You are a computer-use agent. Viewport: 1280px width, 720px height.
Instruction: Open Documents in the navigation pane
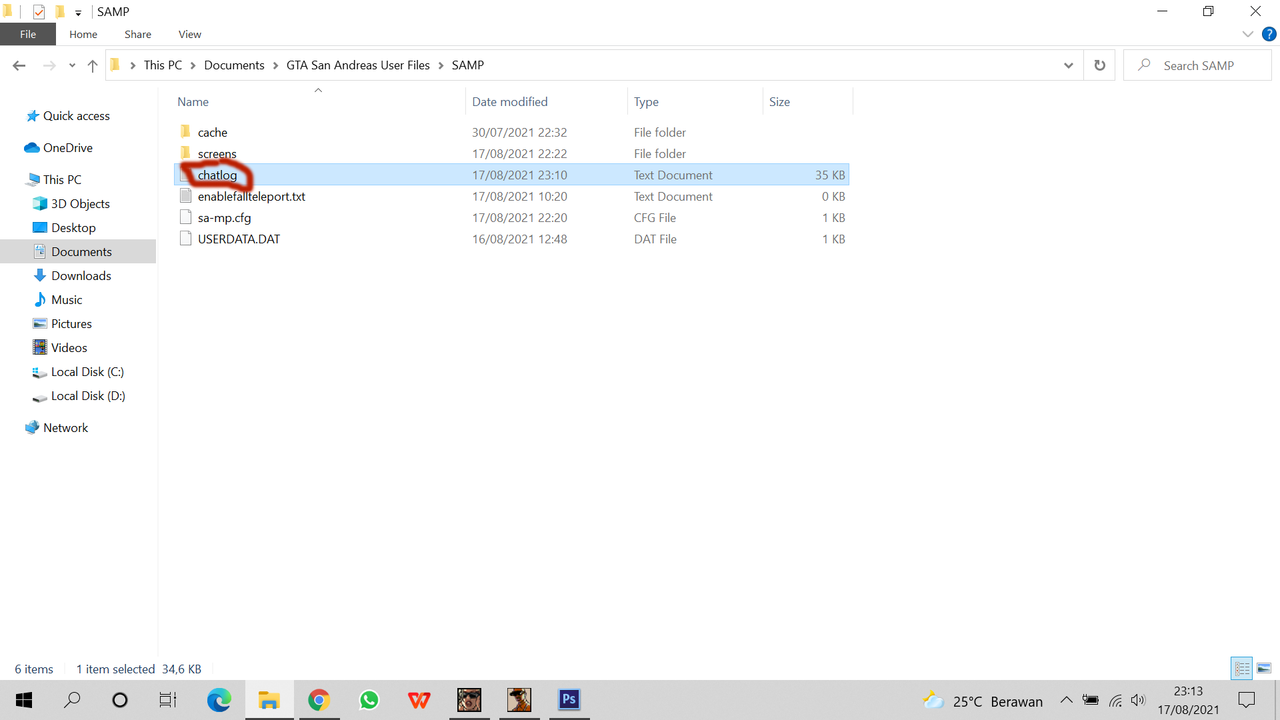coord(81,252)
